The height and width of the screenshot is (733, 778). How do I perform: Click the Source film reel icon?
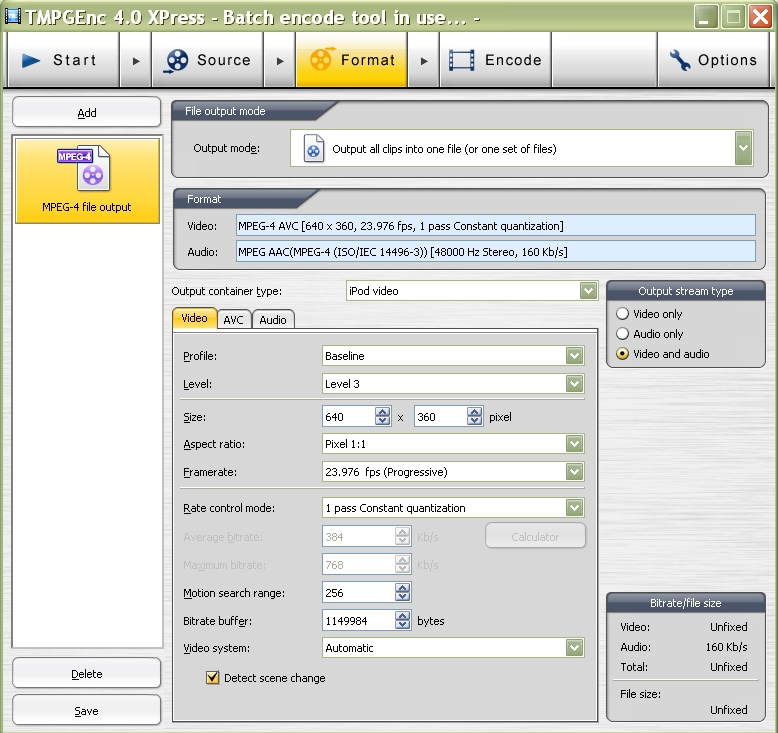coord(177,61)
